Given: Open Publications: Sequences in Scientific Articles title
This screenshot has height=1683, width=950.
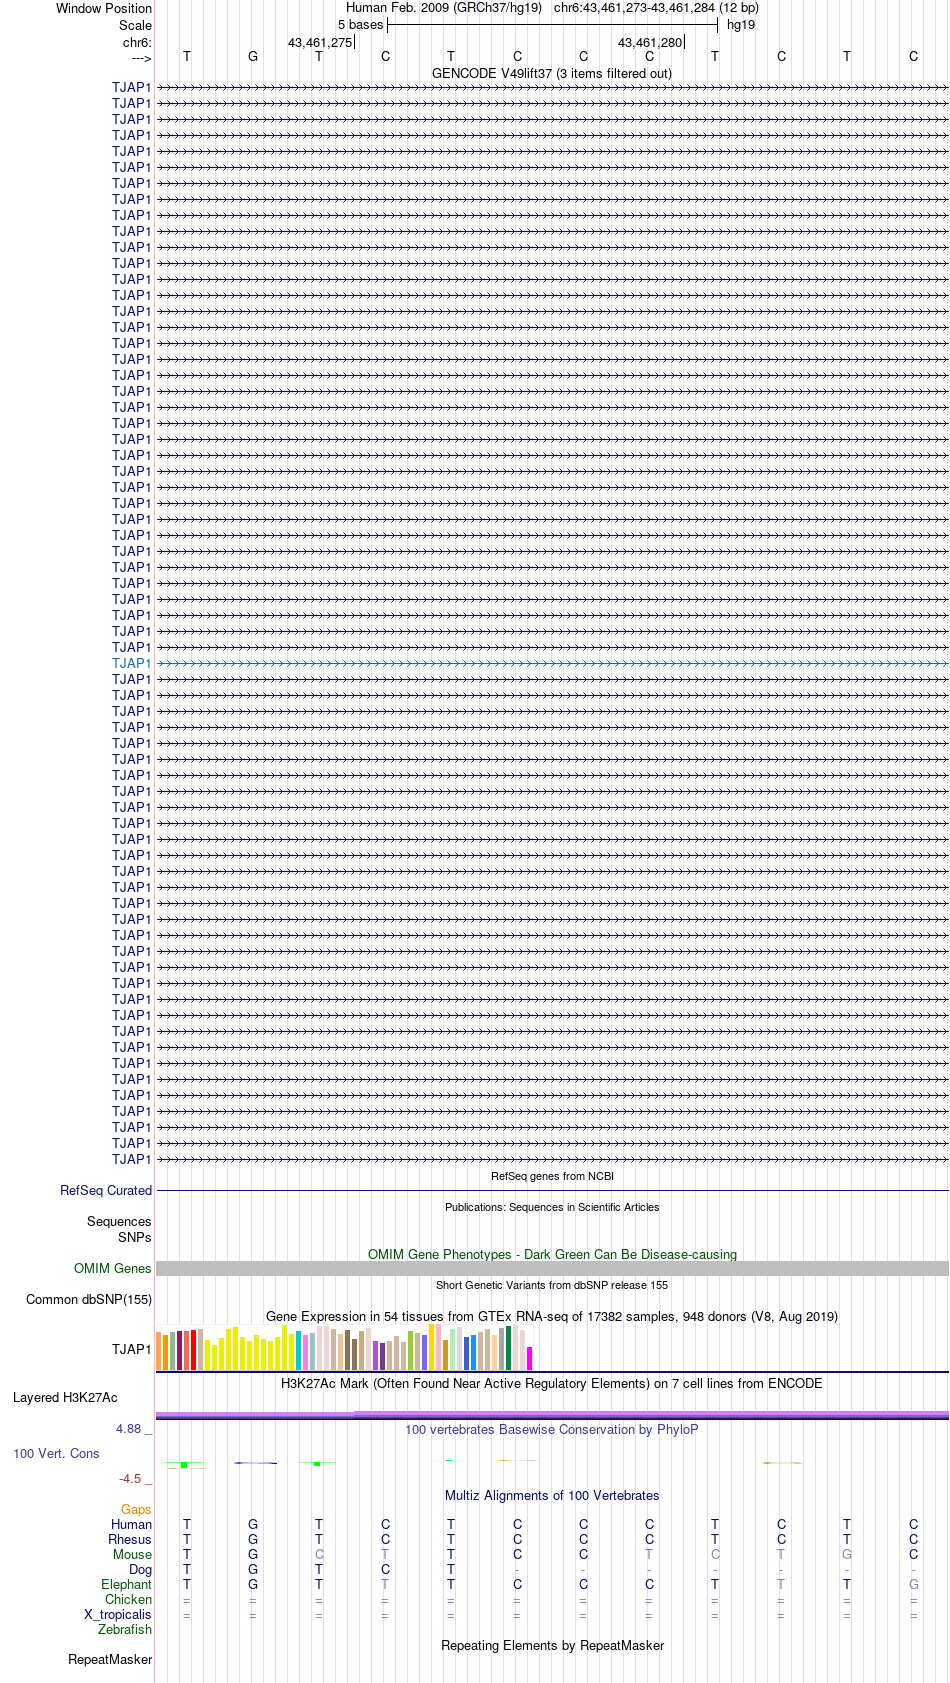Looking at the screenshot, I should (x=552, y=1207).
